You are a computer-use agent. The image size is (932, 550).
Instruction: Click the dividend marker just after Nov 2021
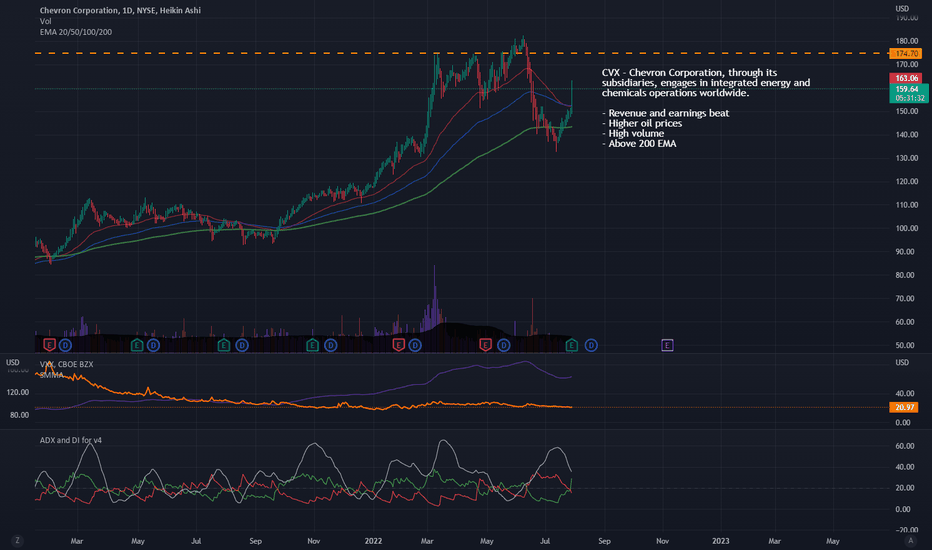pos(330,345)
